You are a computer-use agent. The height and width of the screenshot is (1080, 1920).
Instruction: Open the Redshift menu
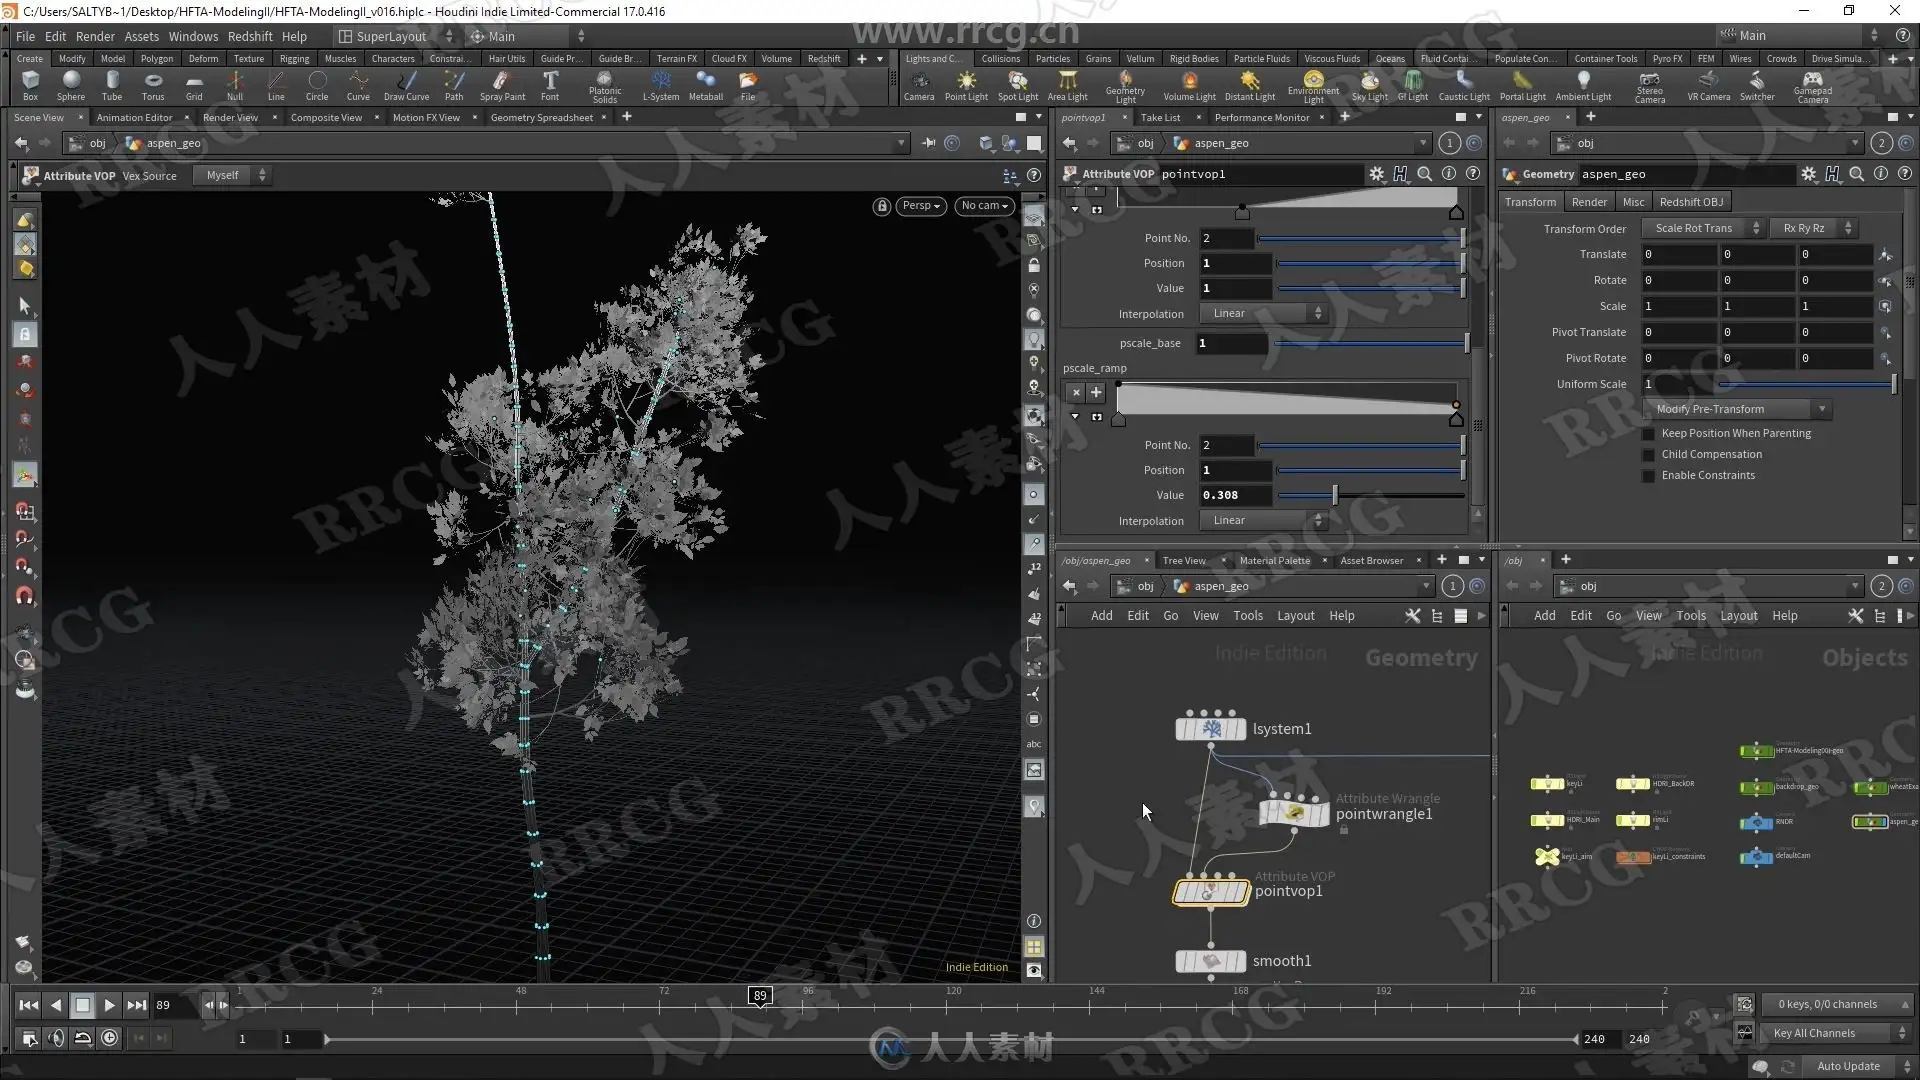point(250,36)
